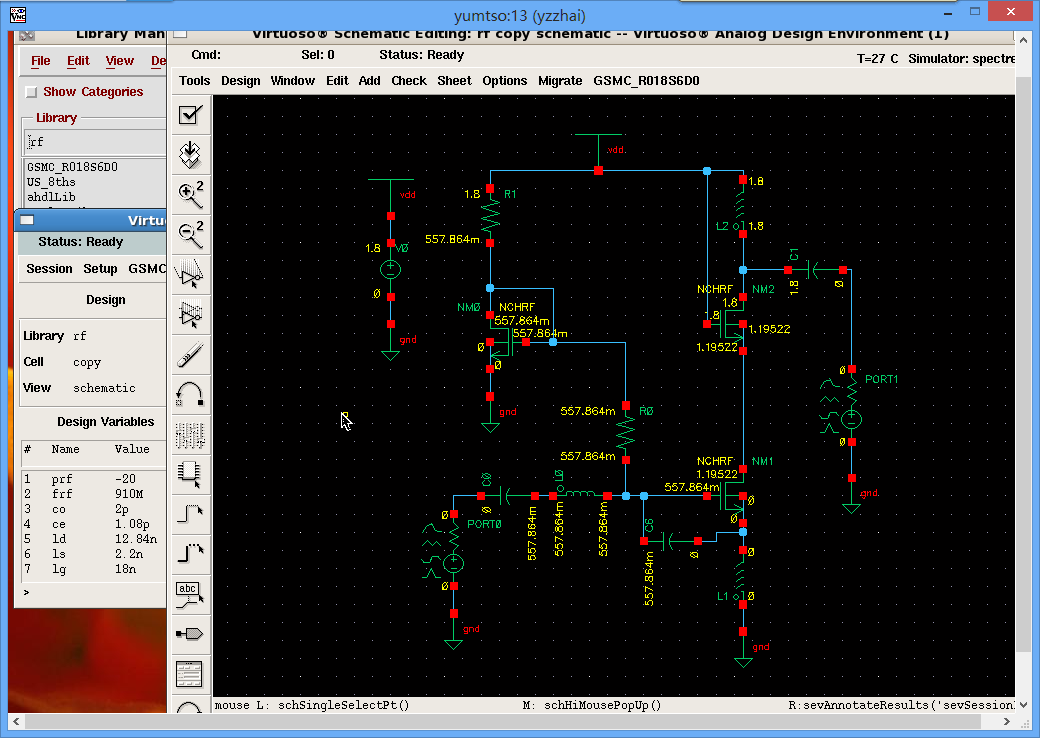This screenshot has height=738, width=1040.
Task: Open the Sheet menu
Action: click(x=454, y=81)
